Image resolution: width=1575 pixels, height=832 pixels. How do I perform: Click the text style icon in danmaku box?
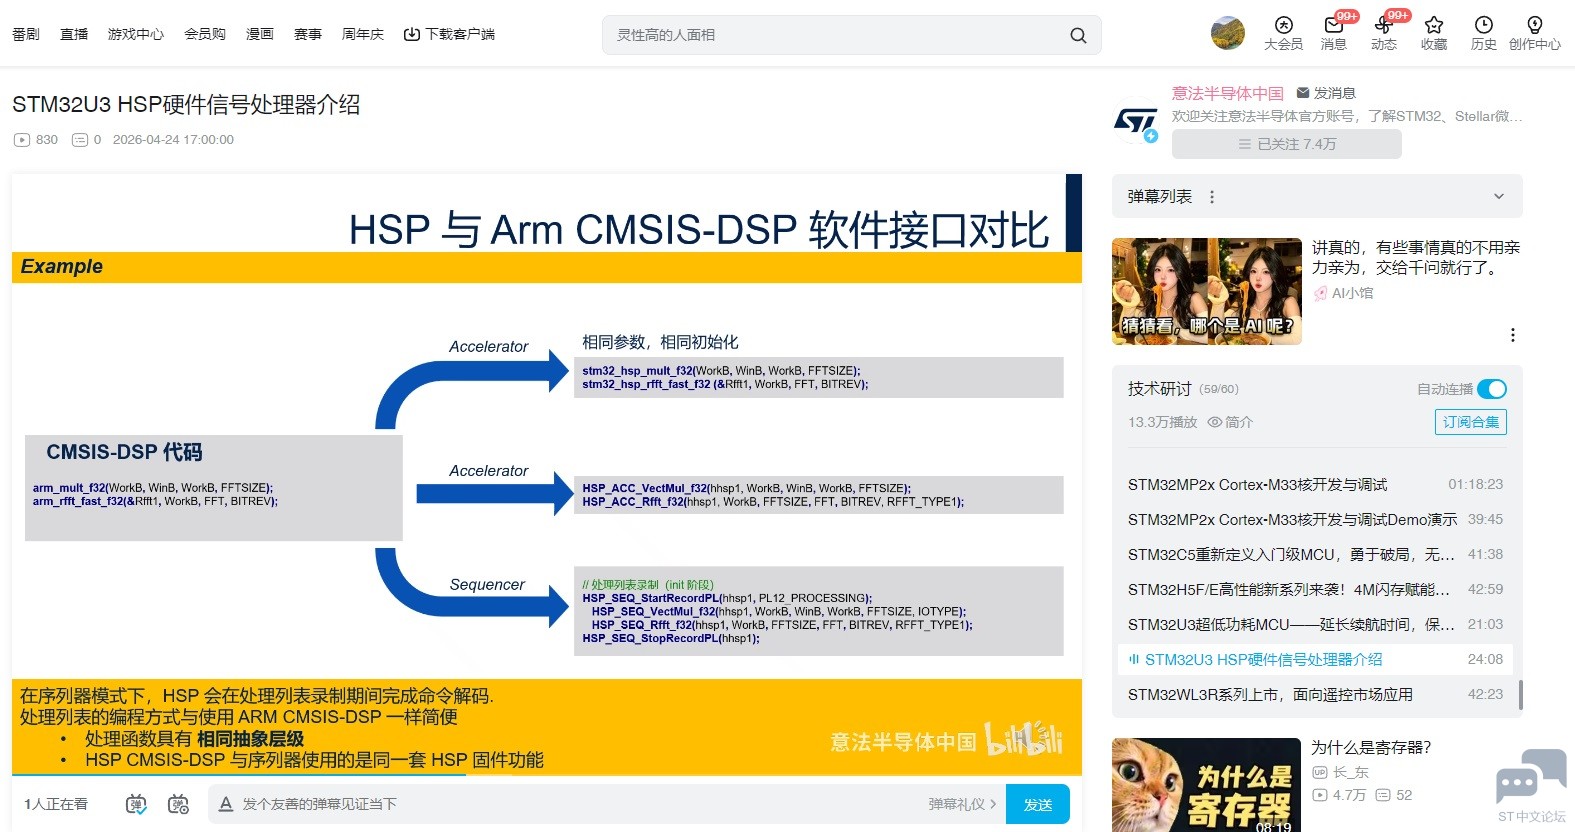226,804
